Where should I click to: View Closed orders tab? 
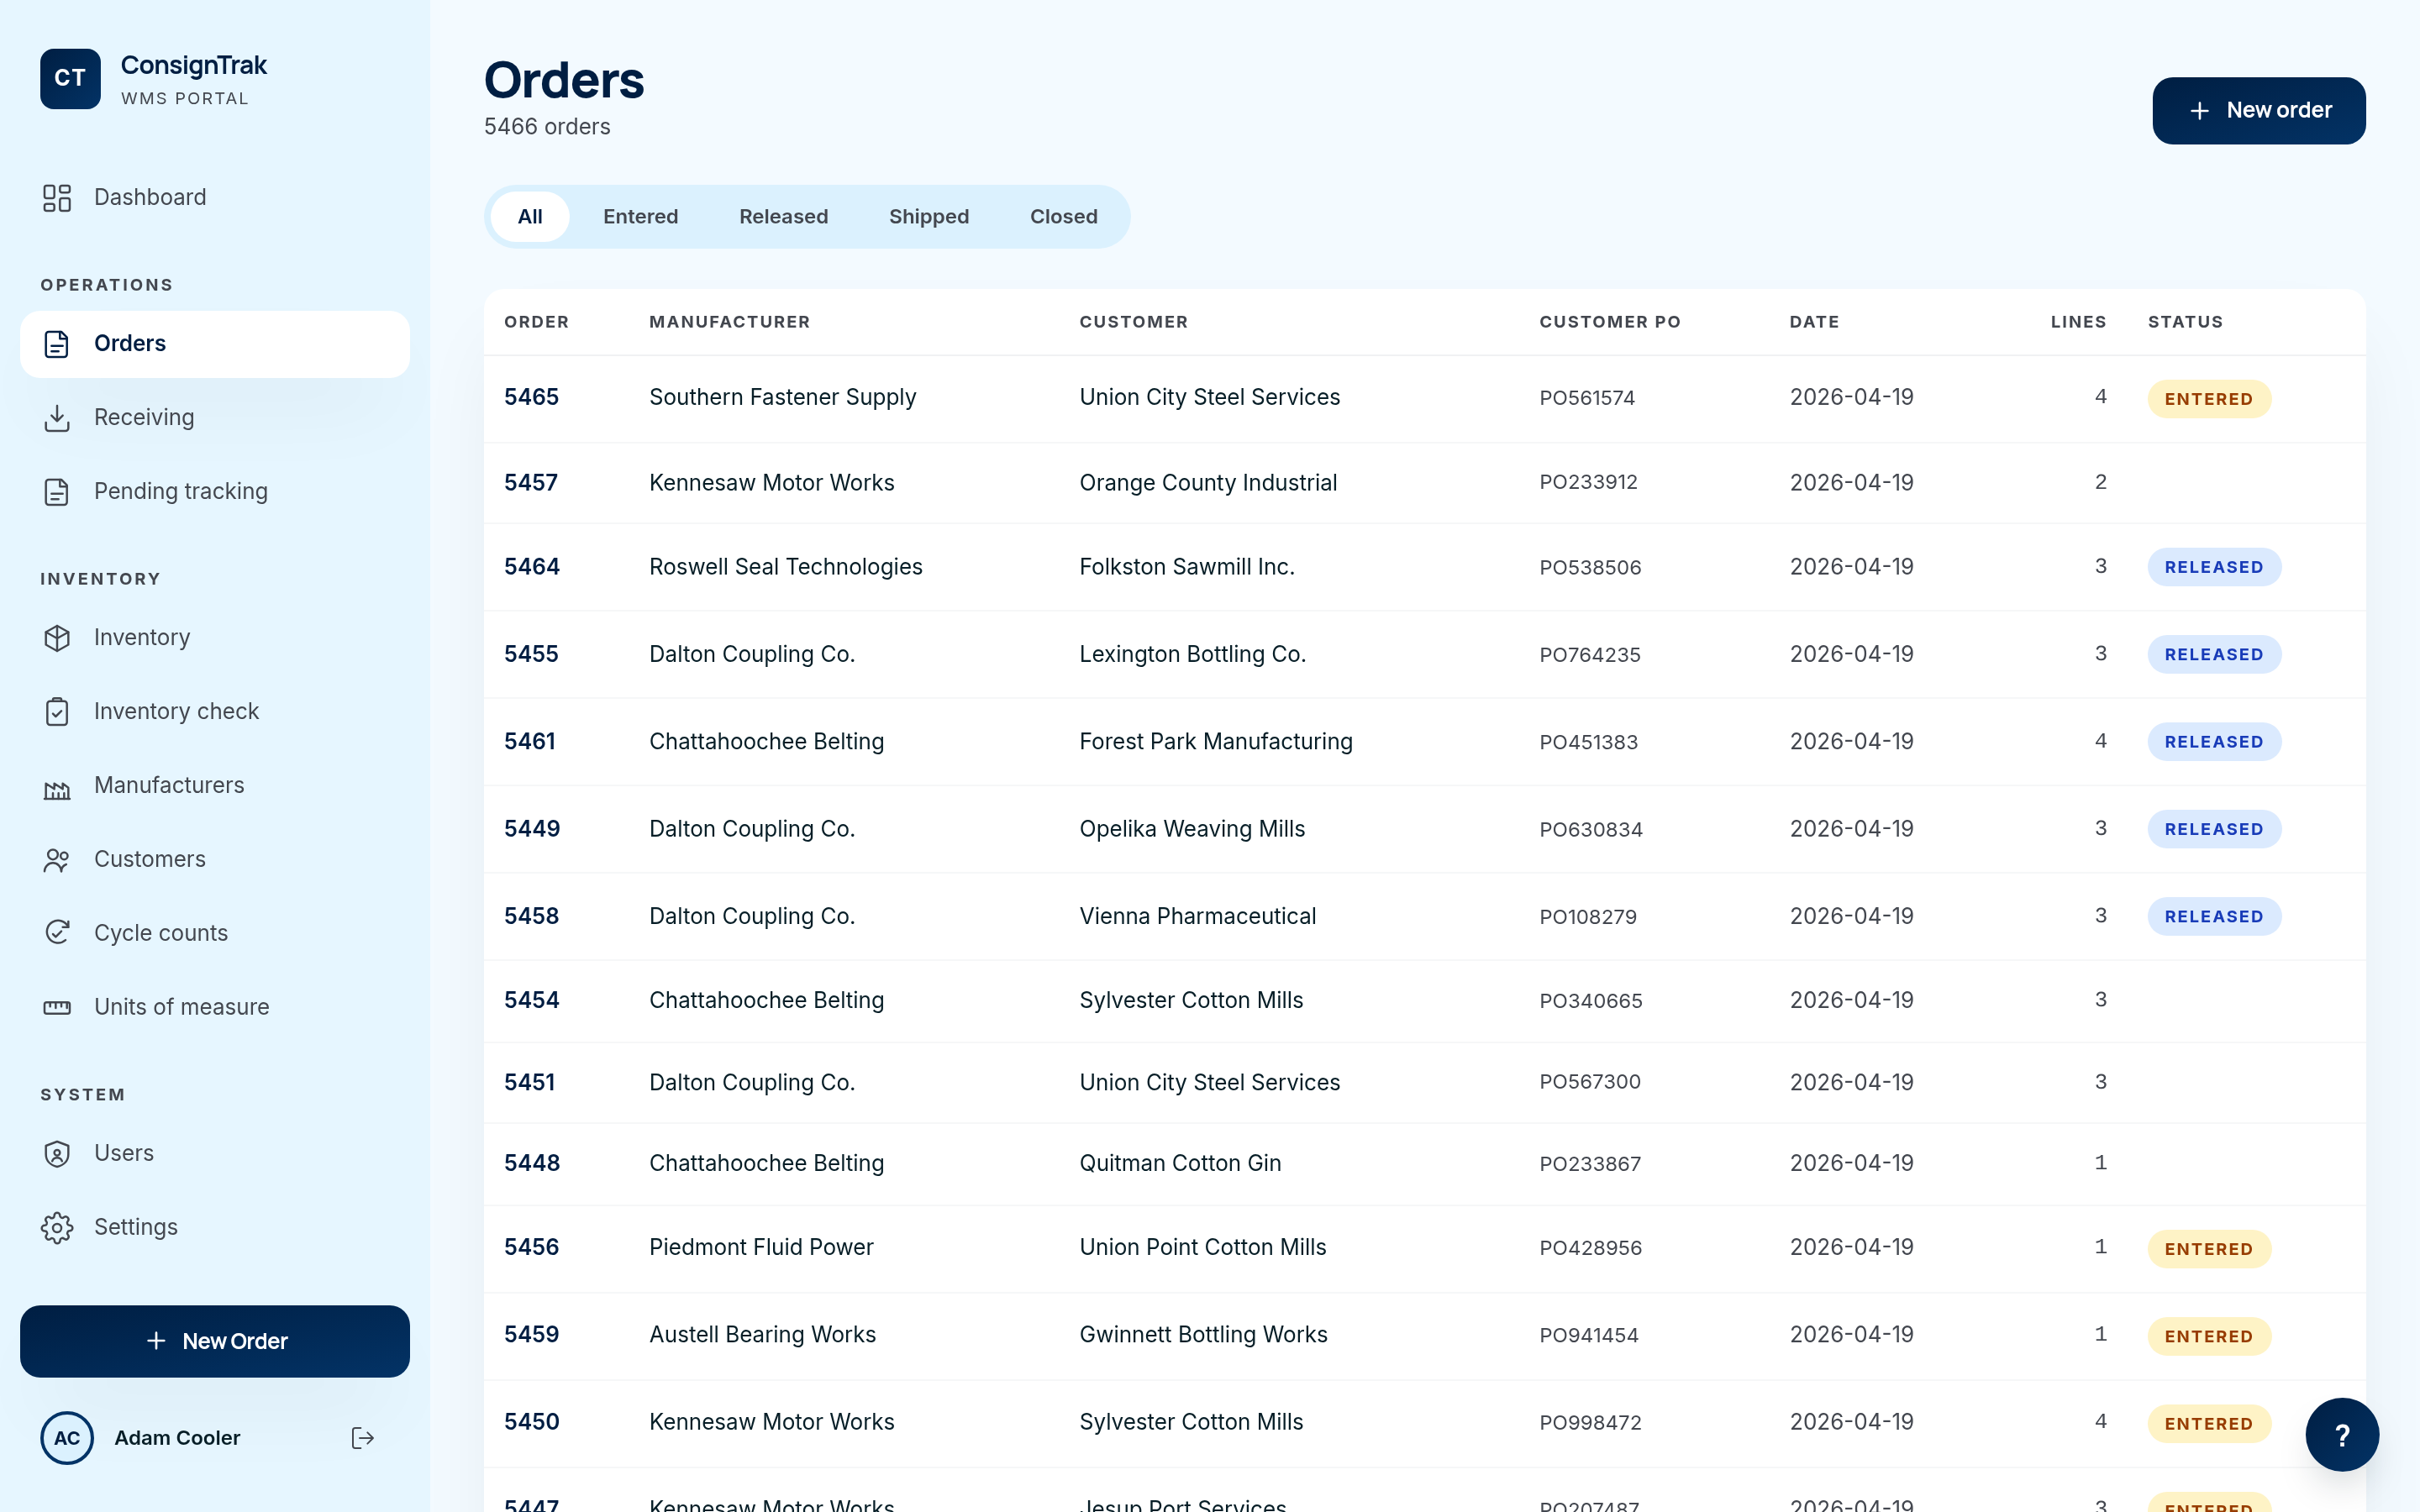click(1063, 216)
